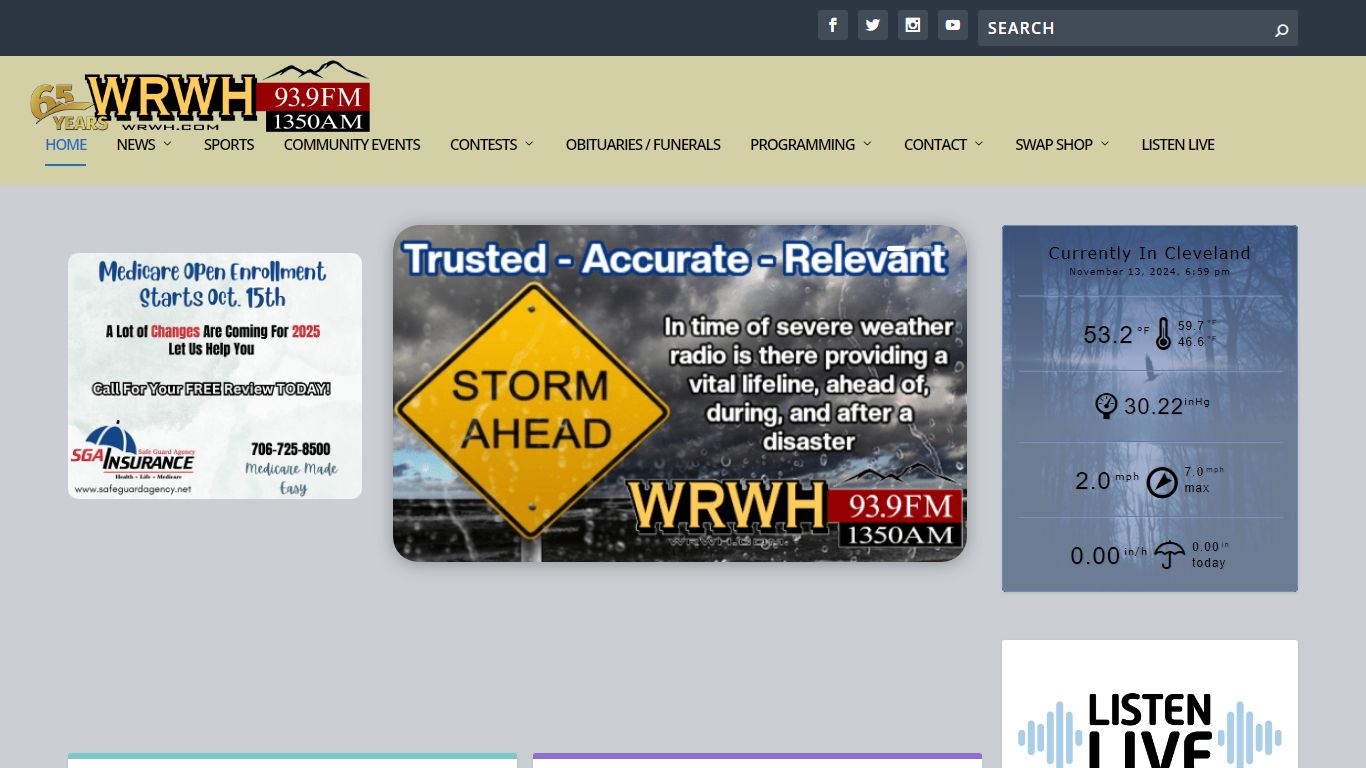
Task: Click the Currently In Cleveland weather heading
Action: coord(1150,253)
